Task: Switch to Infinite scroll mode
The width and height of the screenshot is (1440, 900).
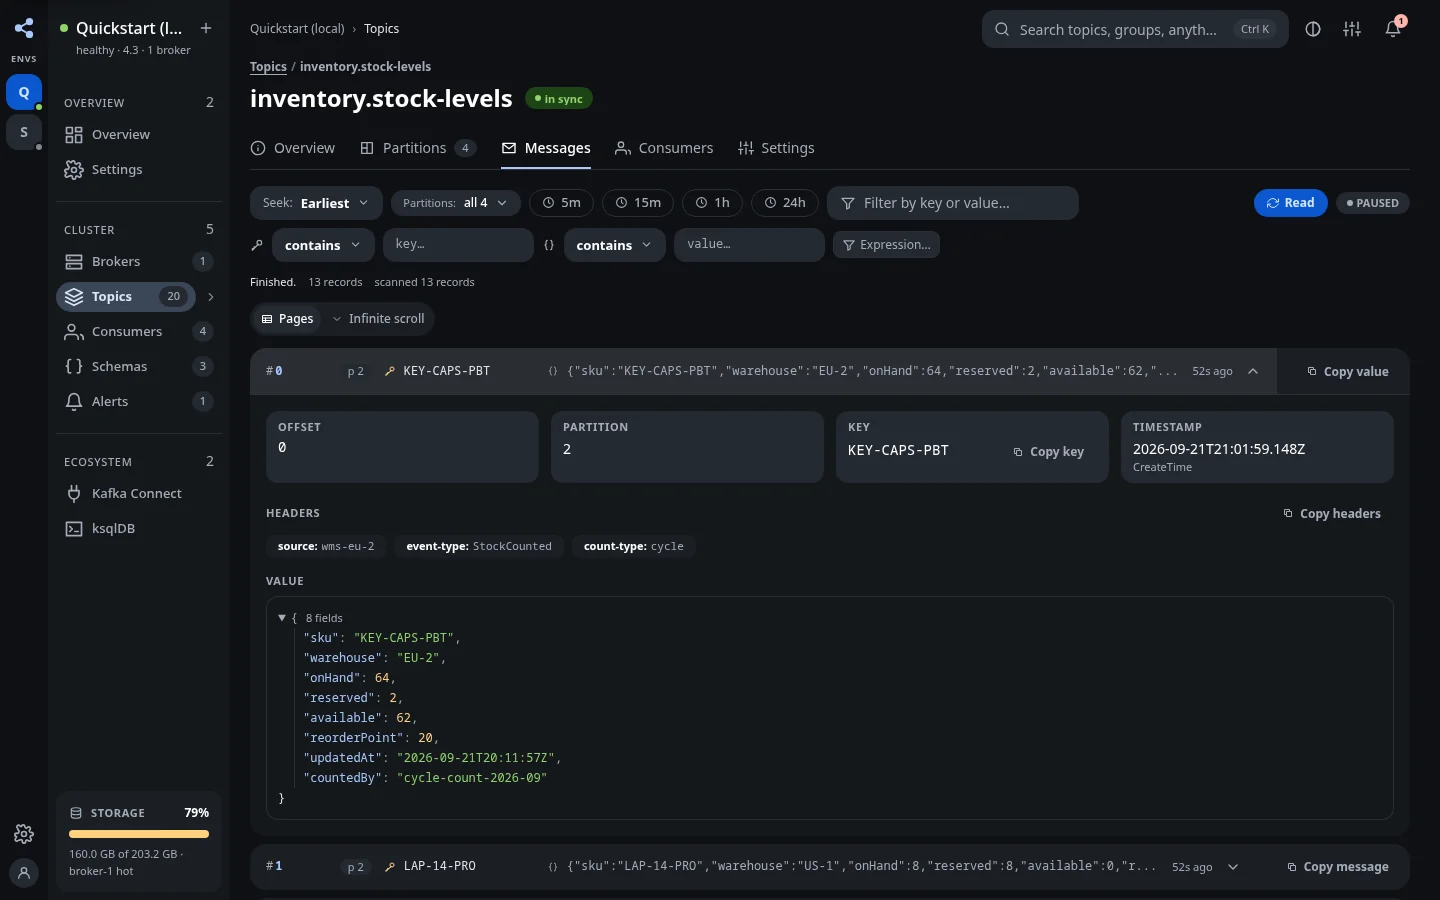Action: (x=378, y=319)
